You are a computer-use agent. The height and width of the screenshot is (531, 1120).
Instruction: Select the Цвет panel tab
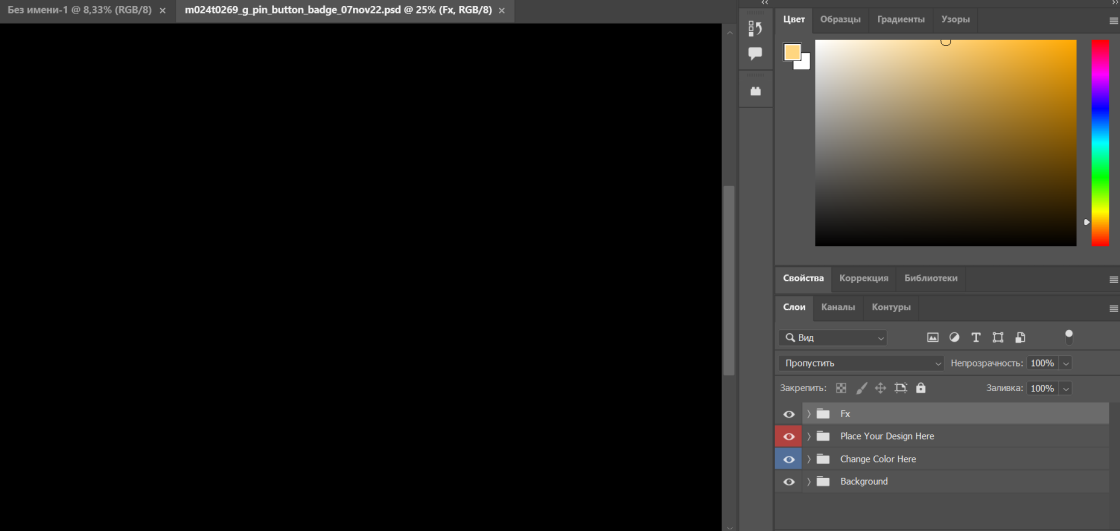coord(794,19)
